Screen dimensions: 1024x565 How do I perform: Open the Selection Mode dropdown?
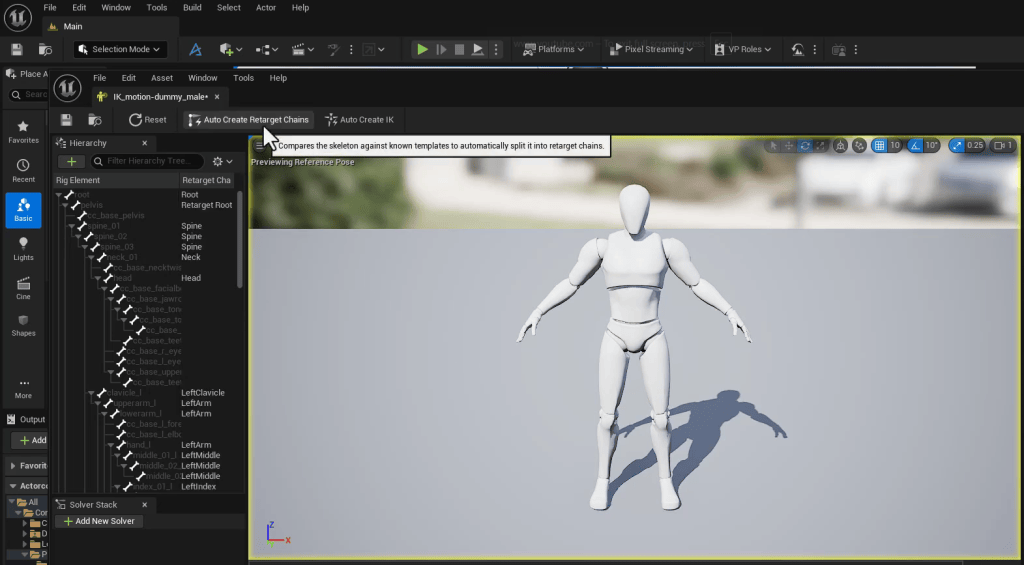pos(121,49)
